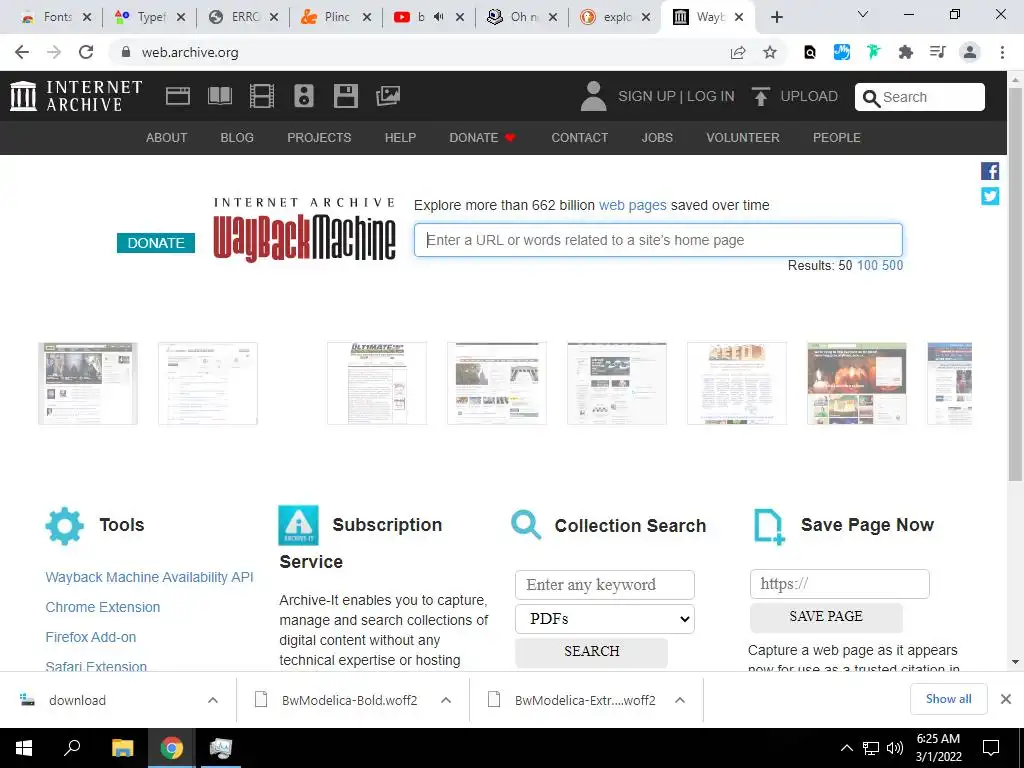Open the CONTACT menu item
The height and width of the screenshot is (768, 1024).
(579, 138)
